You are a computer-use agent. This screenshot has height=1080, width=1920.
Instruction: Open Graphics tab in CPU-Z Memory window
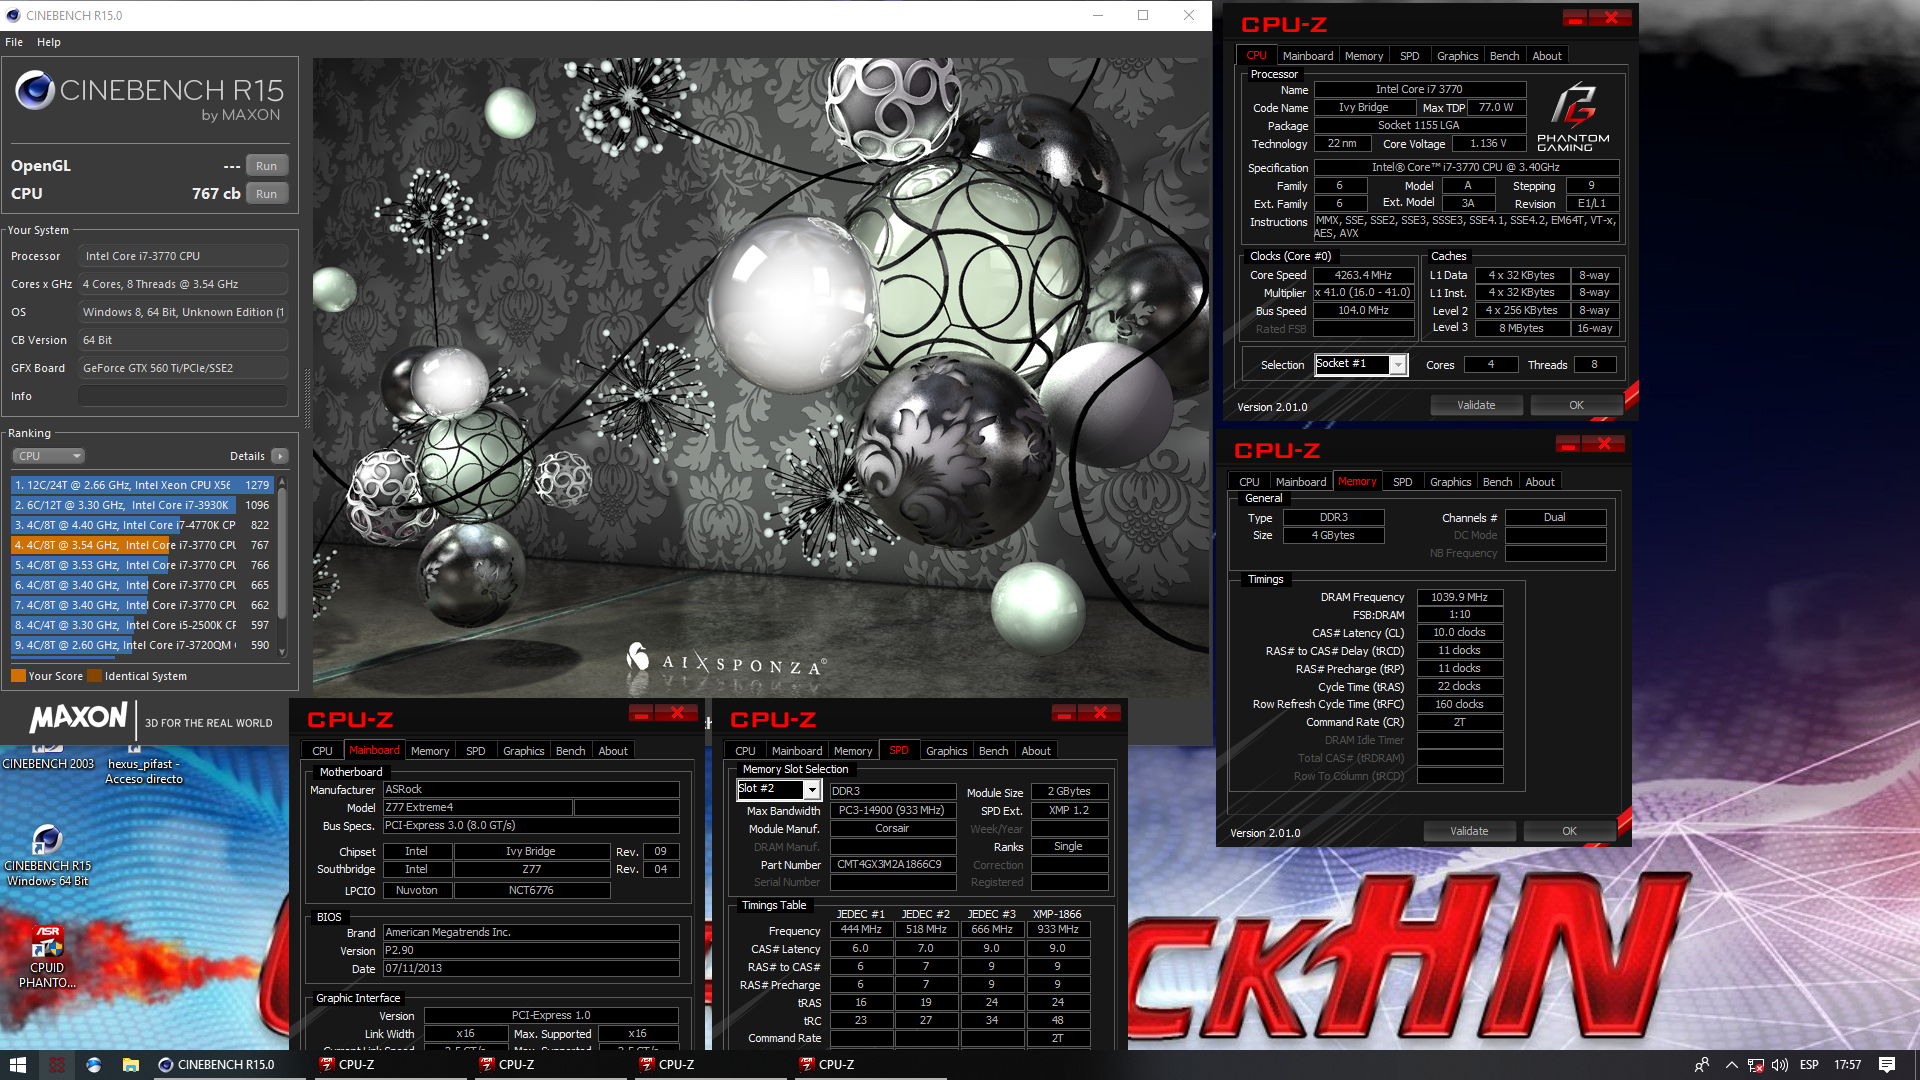point(1450,482)
